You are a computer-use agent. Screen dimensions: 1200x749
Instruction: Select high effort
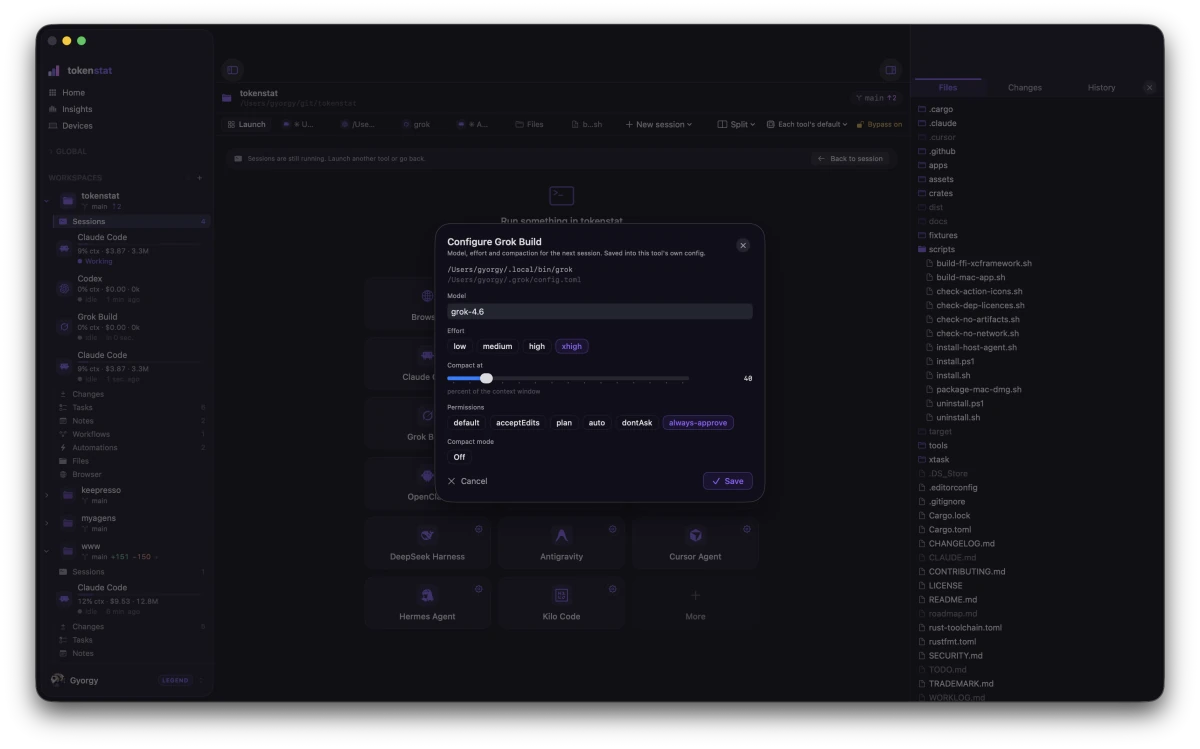(x=537, y=346)
